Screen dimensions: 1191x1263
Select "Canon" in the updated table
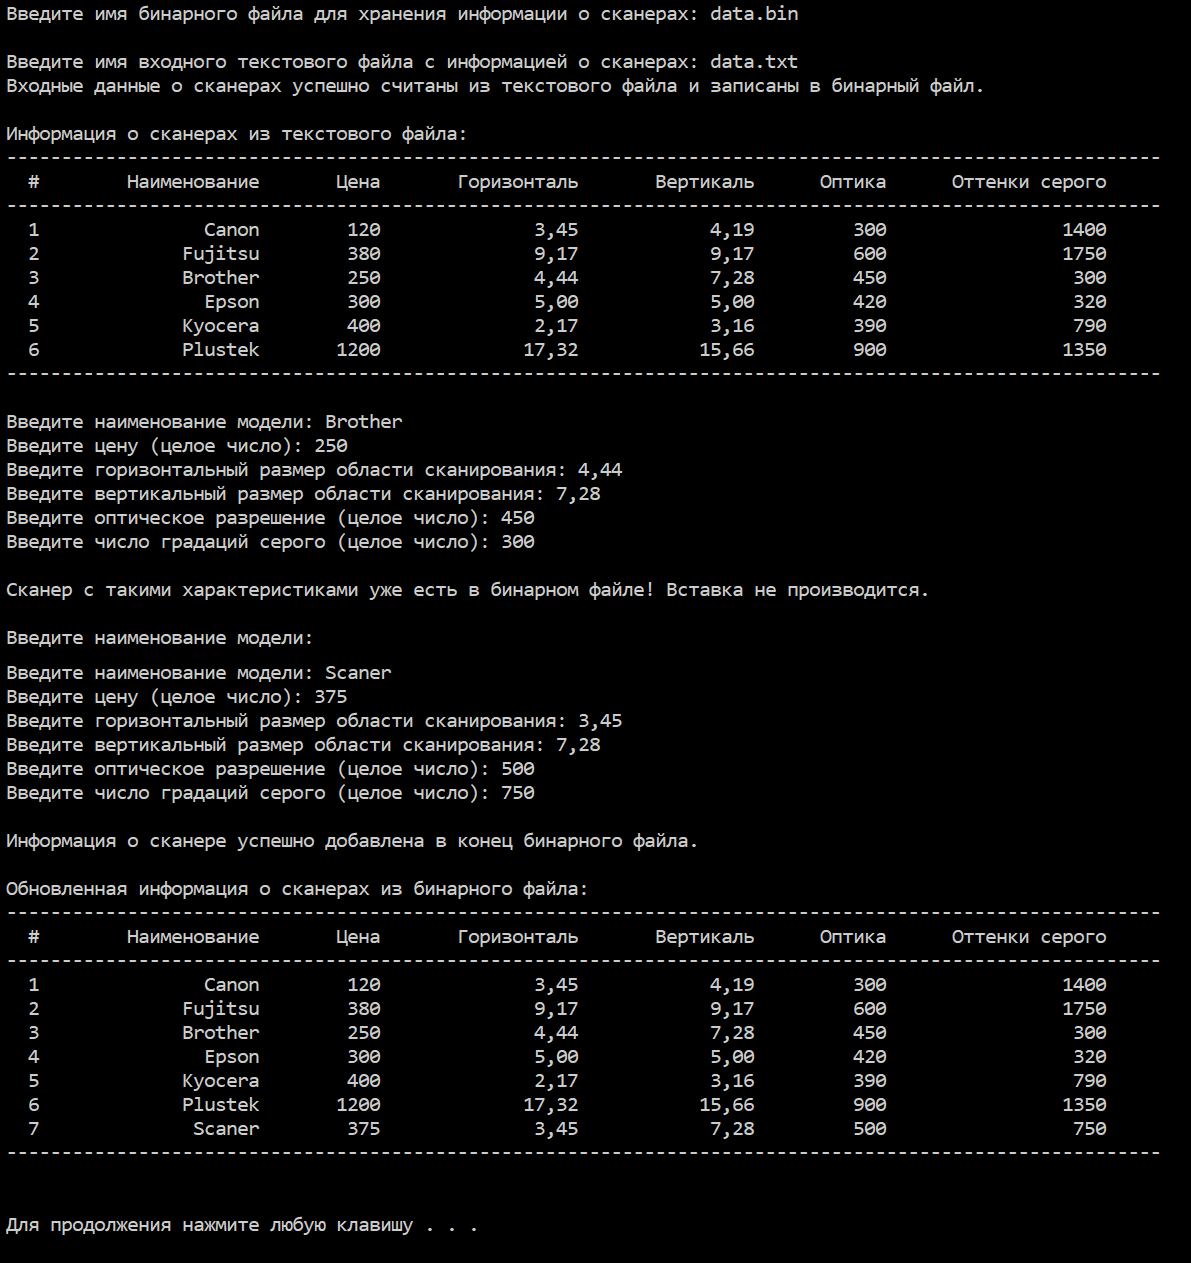click(x=231, y=985)
